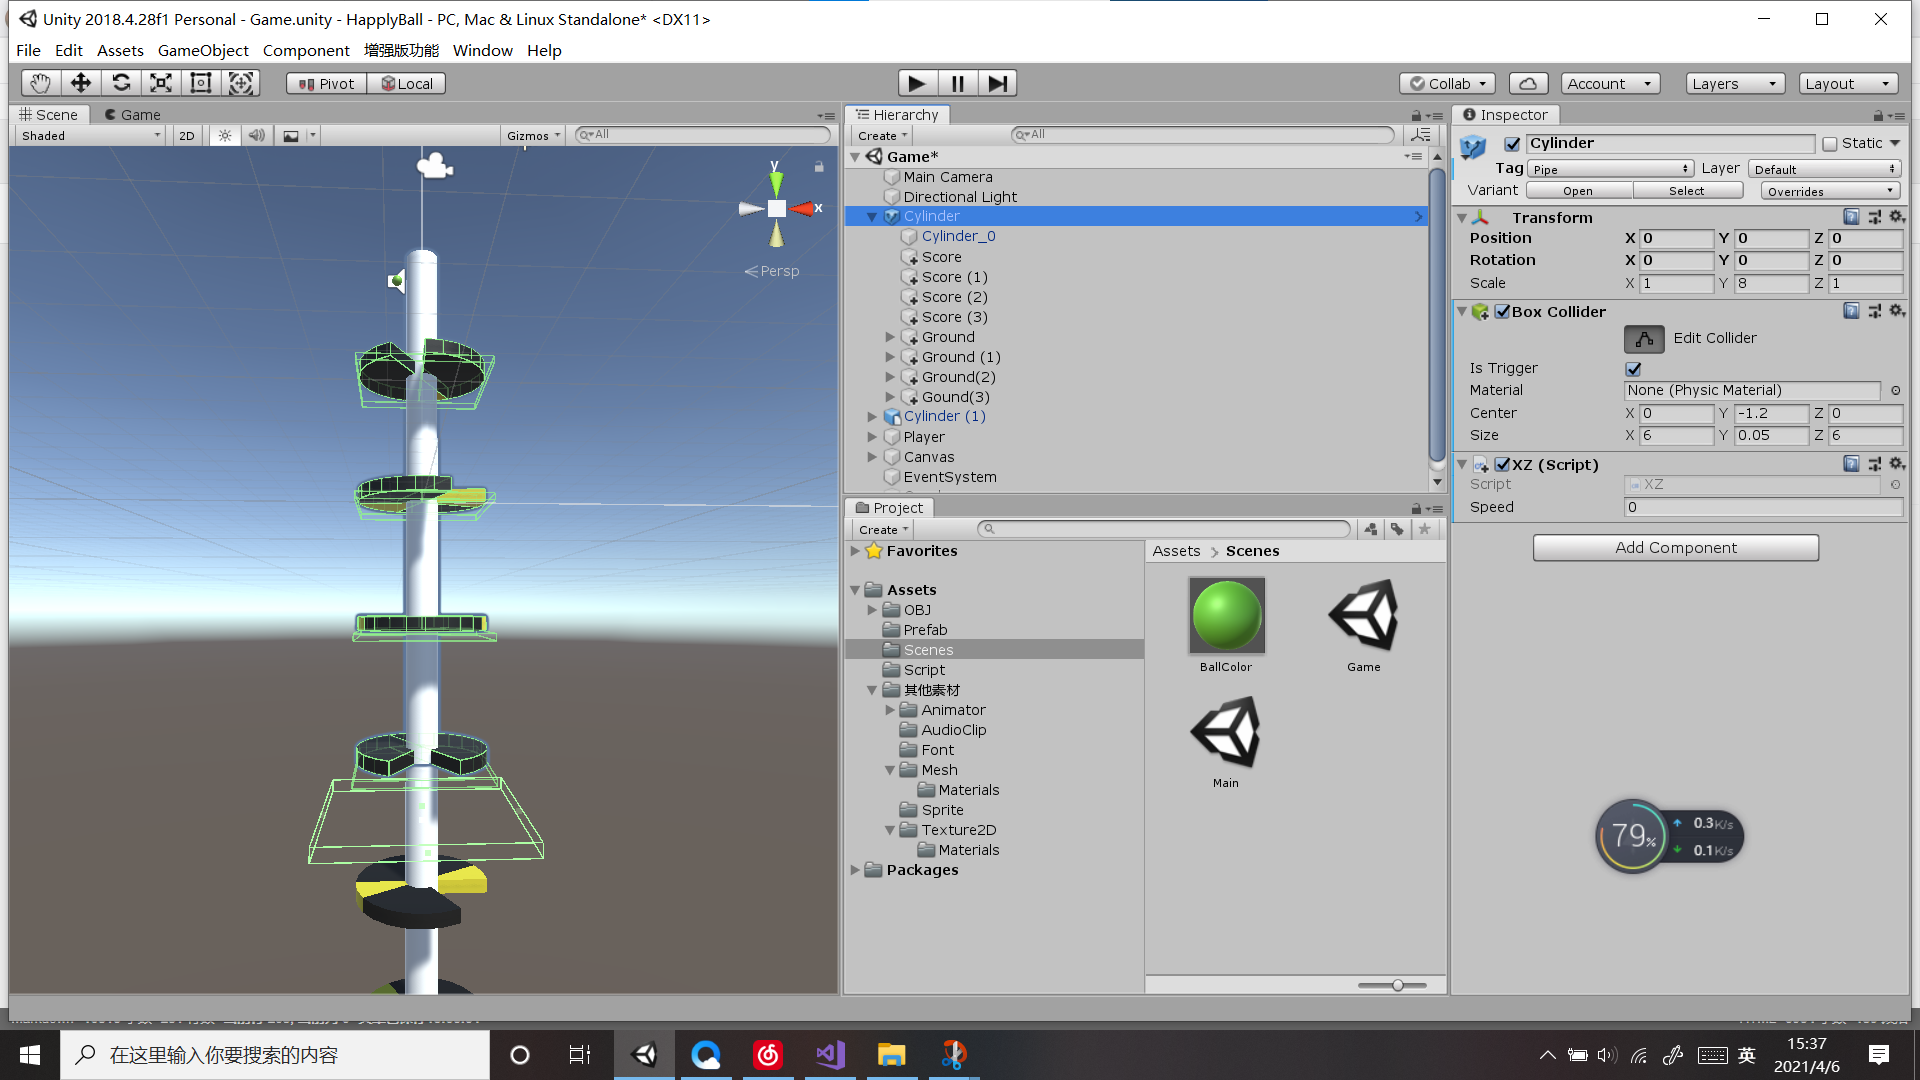Select the Hand tool in toolbar
The image size is (1920, 1080).
[40, 83]
